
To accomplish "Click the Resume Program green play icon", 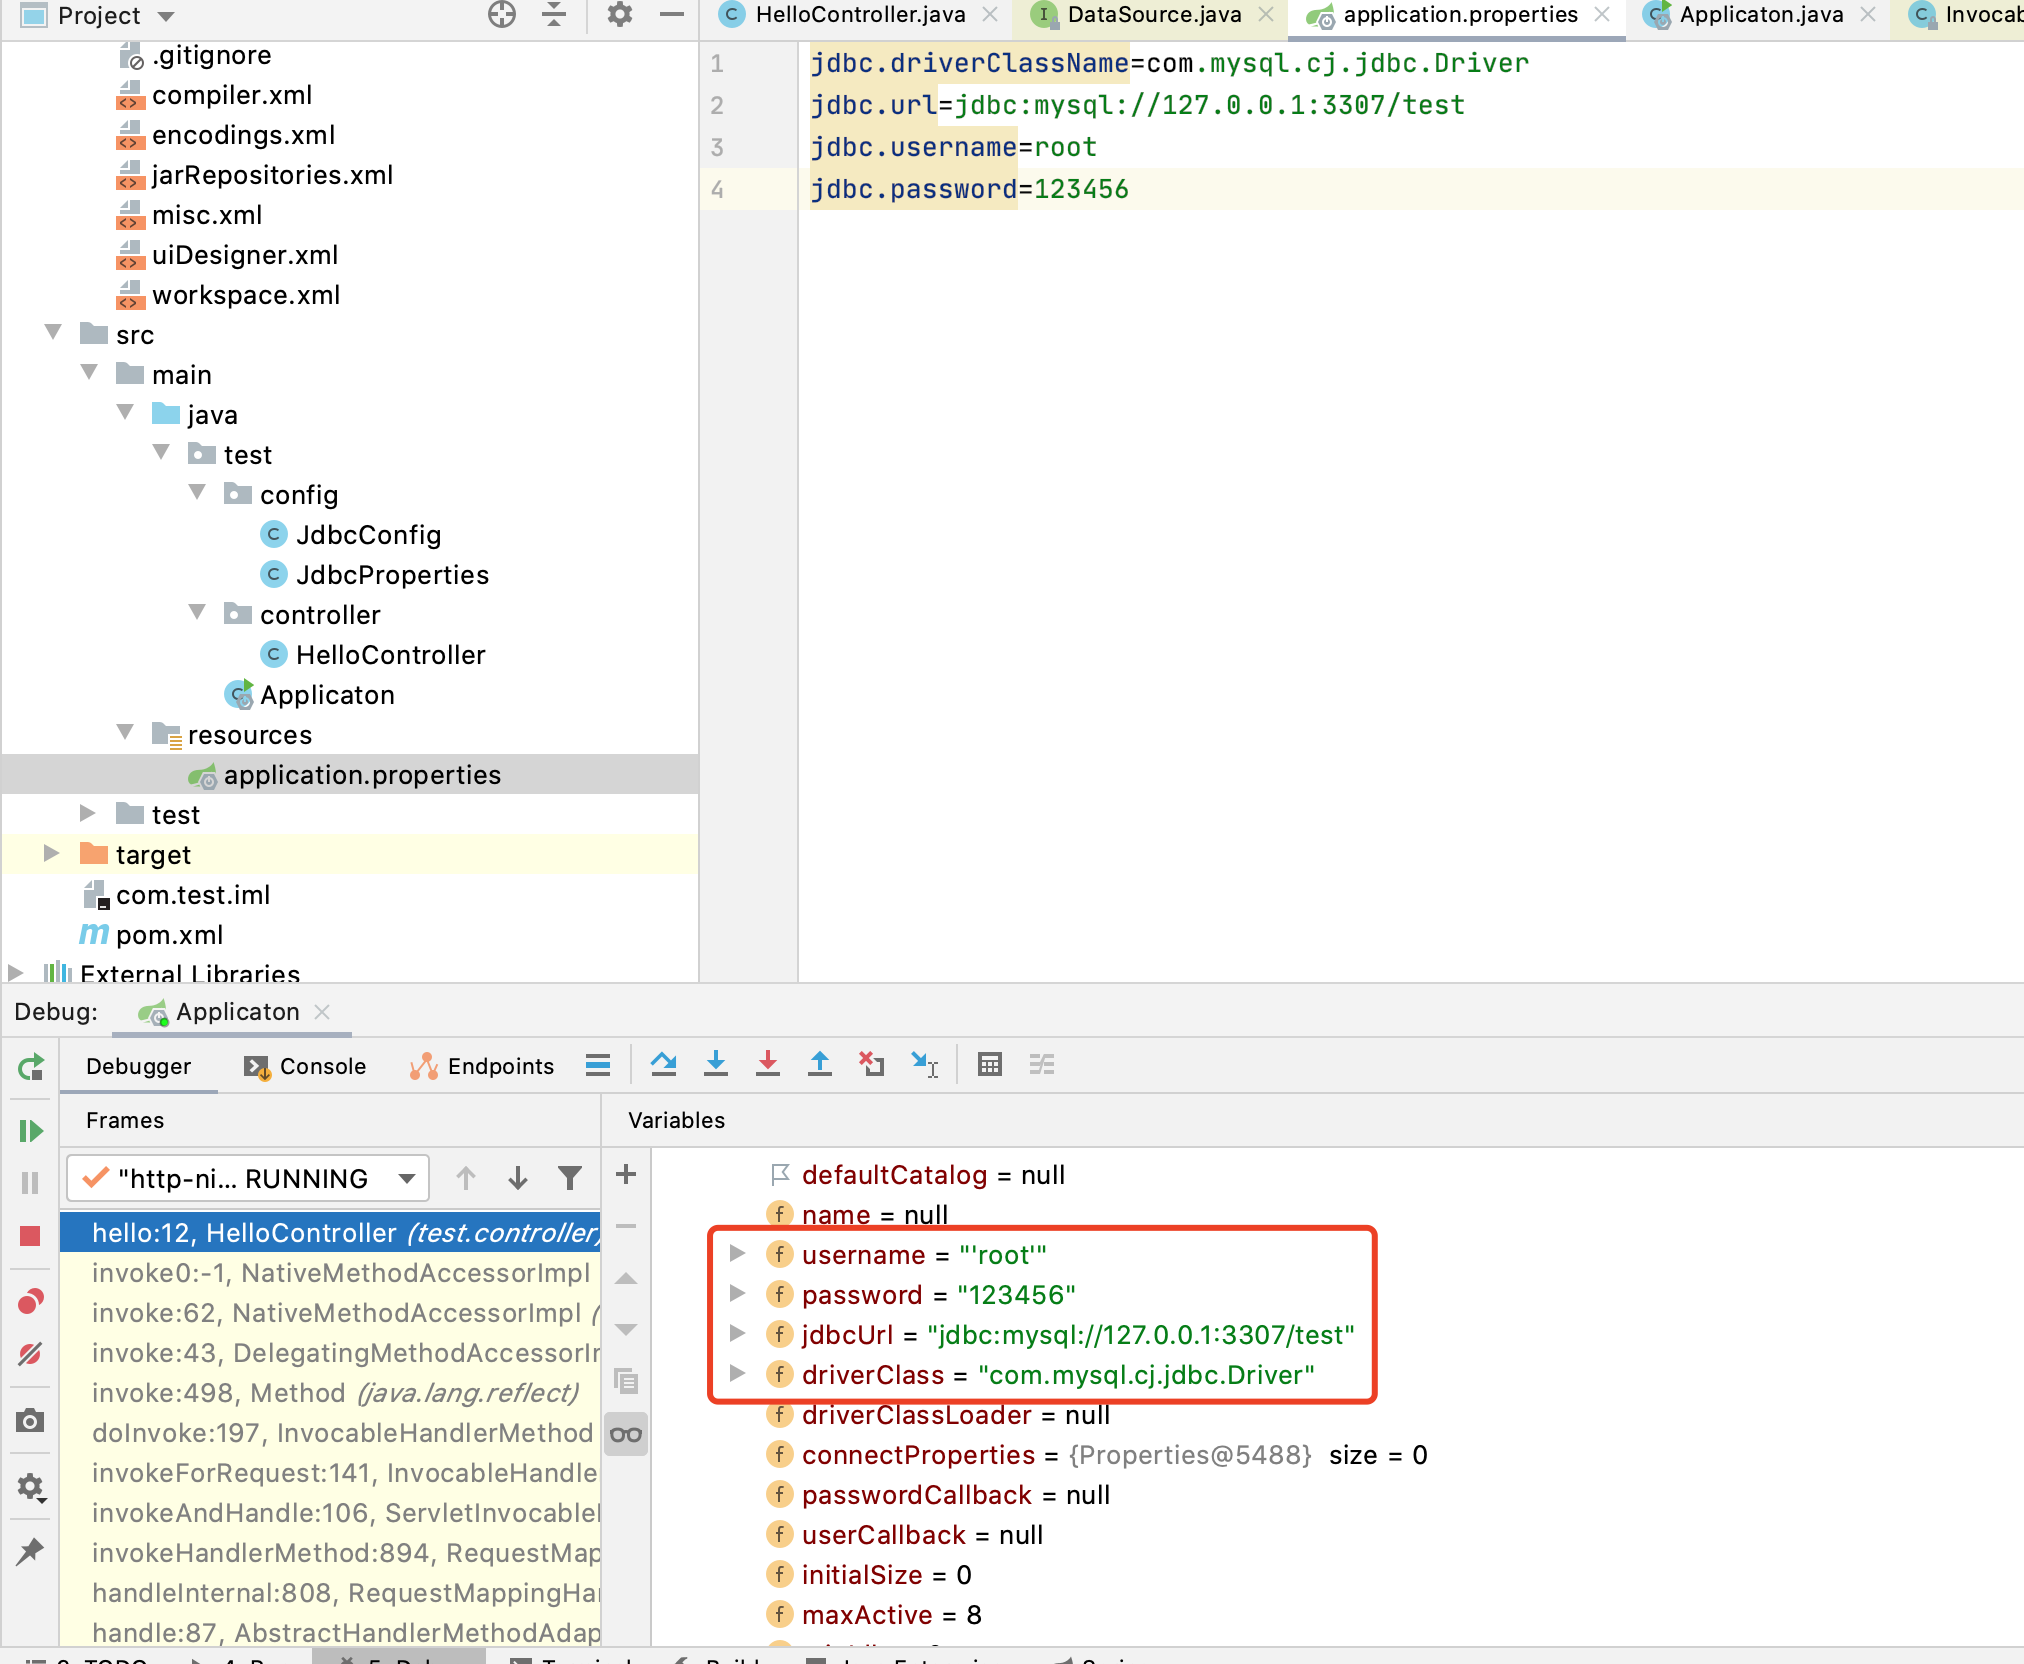I will pyautogui.click(x=30, y=1131).
